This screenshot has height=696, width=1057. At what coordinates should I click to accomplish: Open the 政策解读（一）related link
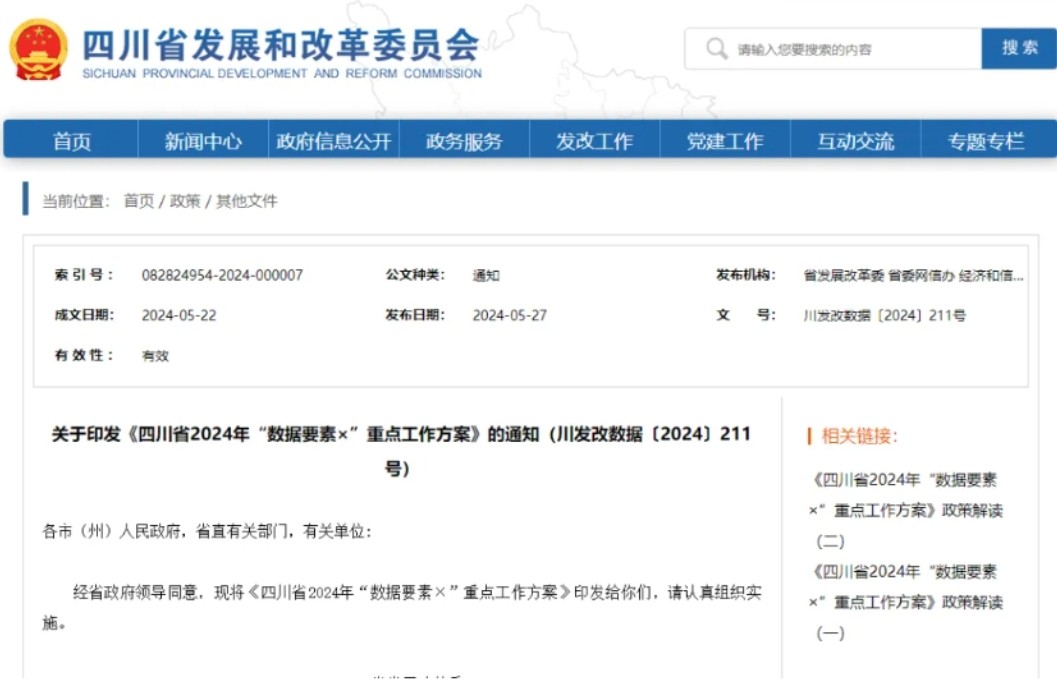coord(906,602)
